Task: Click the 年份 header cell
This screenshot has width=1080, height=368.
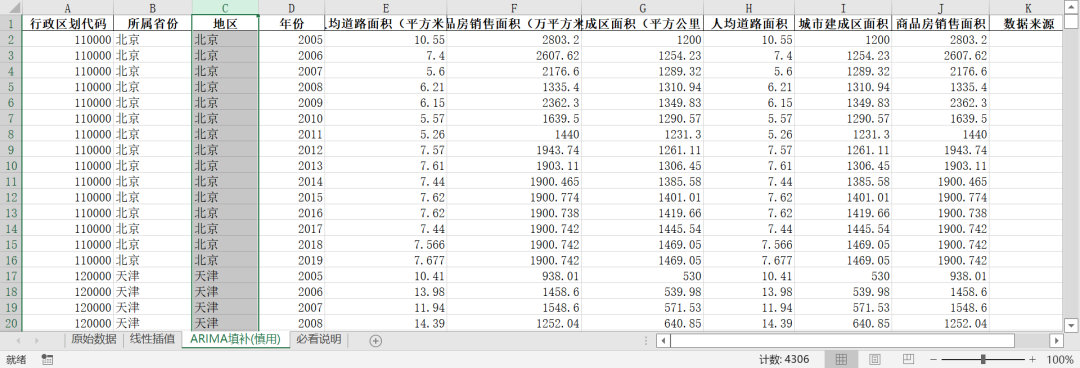Action: pos(292,23)
